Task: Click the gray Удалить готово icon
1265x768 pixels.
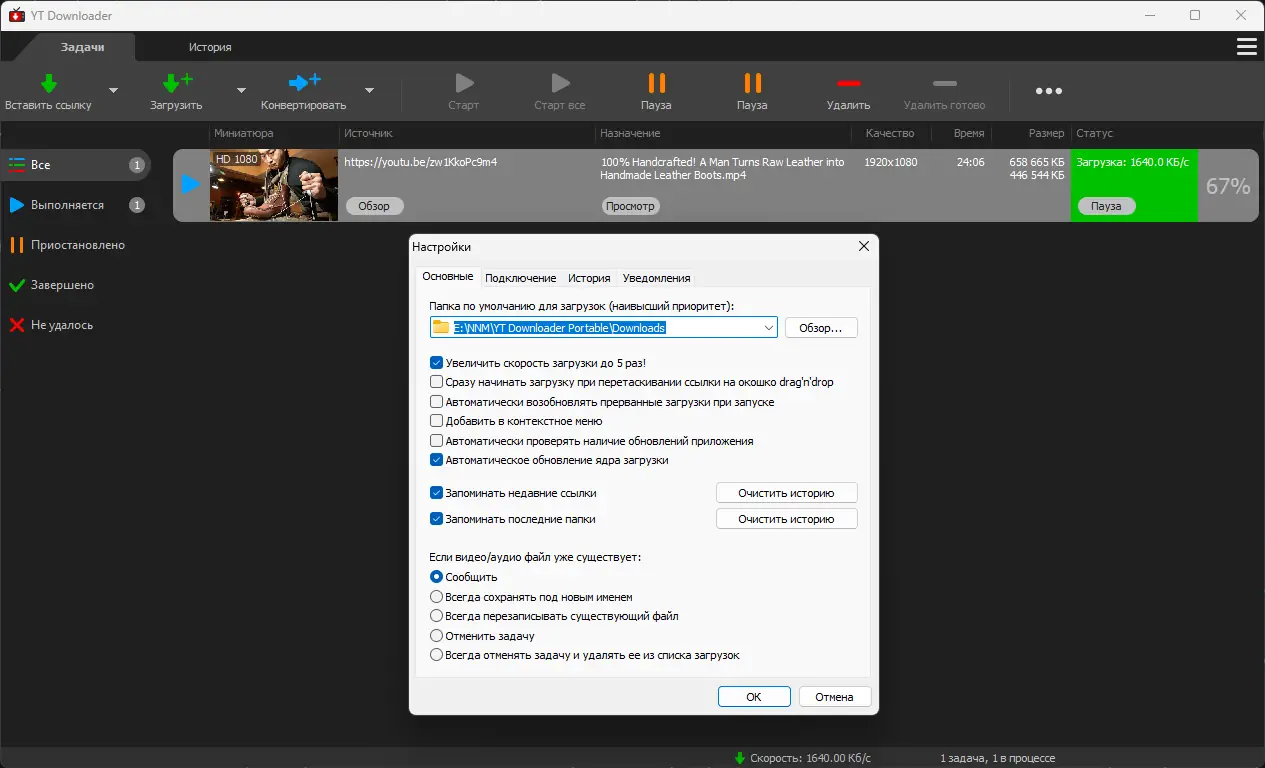Action: pos(944,83)
